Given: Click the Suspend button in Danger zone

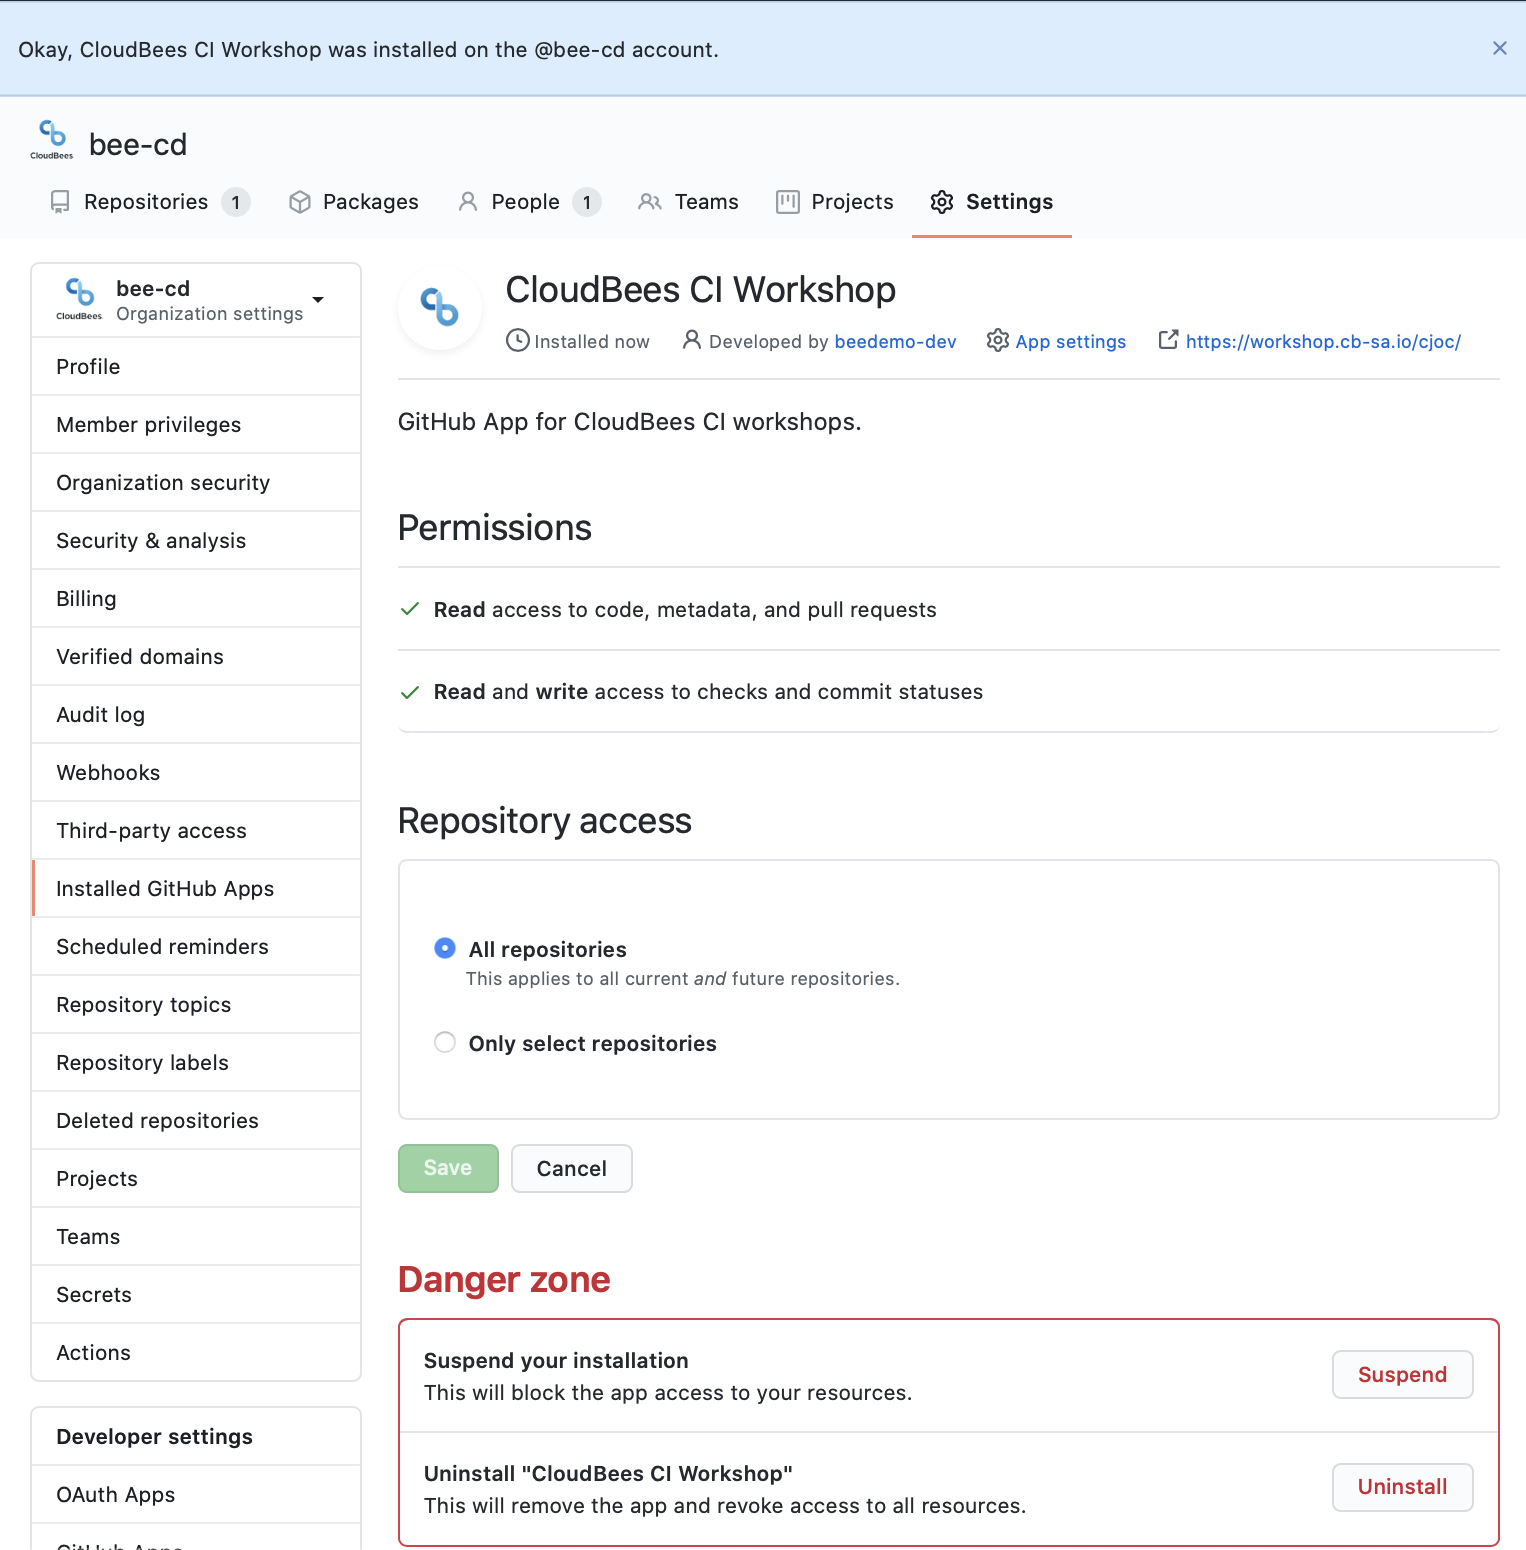Looking at the screenshot, I should pyautogui.click(x=1401, y=1374).
